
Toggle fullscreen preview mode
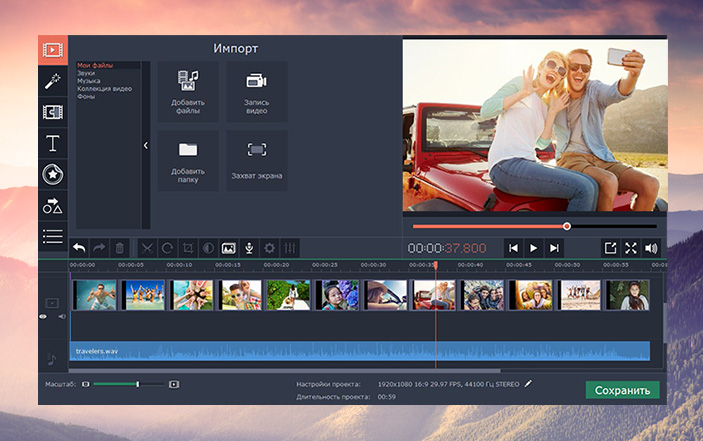click(x=631, y=247)
